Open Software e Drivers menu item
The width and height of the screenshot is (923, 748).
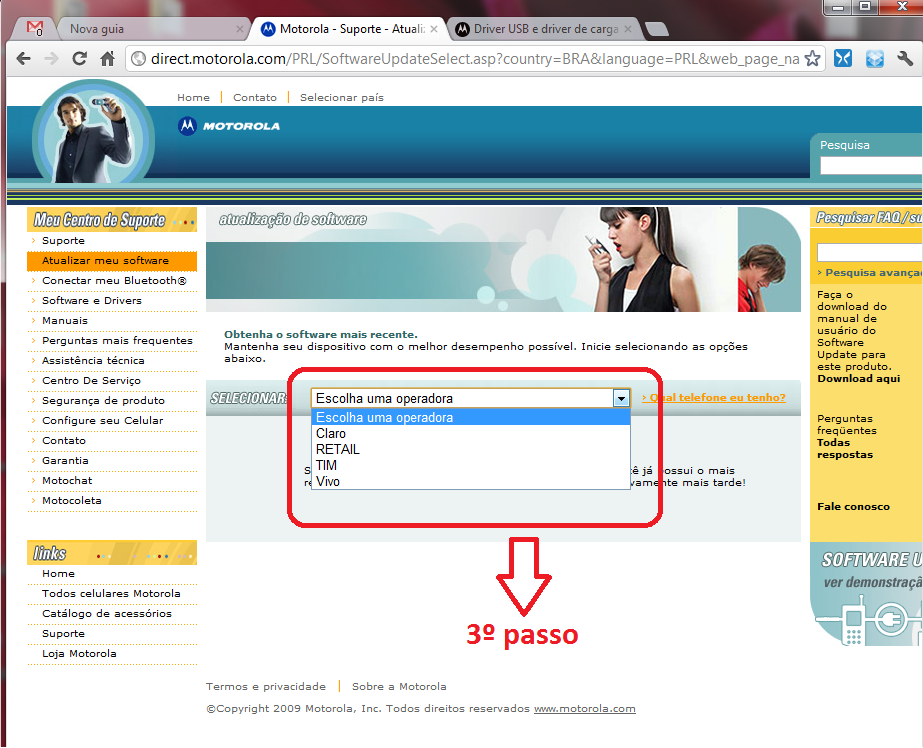[91, 301]
